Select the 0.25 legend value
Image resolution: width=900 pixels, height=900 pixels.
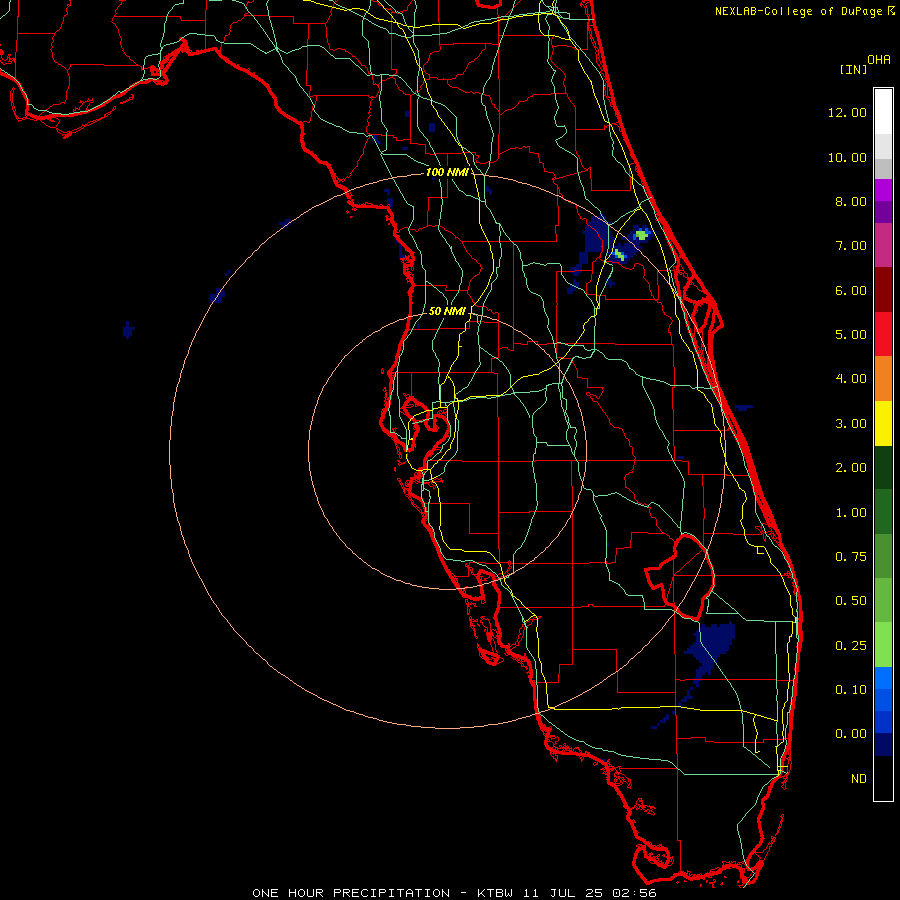coord(850,646)
